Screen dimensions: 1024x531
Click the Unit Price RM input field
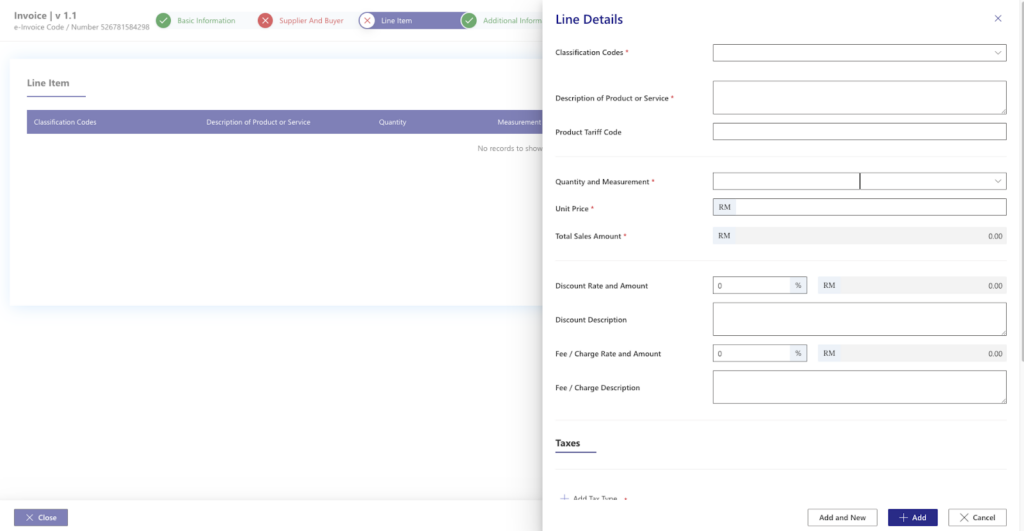868,207
